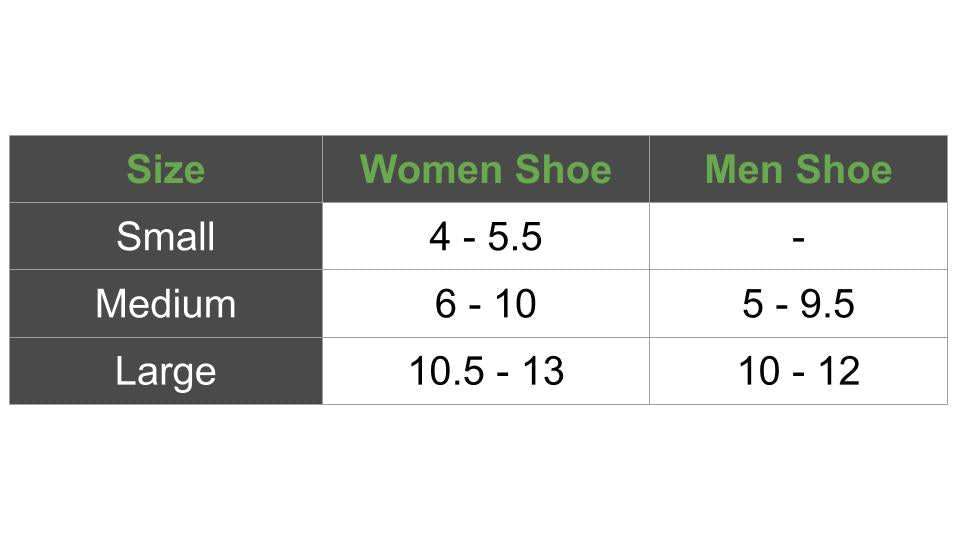Select the Women Shoe column header
This screenshot has width=960, height=540.
coord(485,169)
